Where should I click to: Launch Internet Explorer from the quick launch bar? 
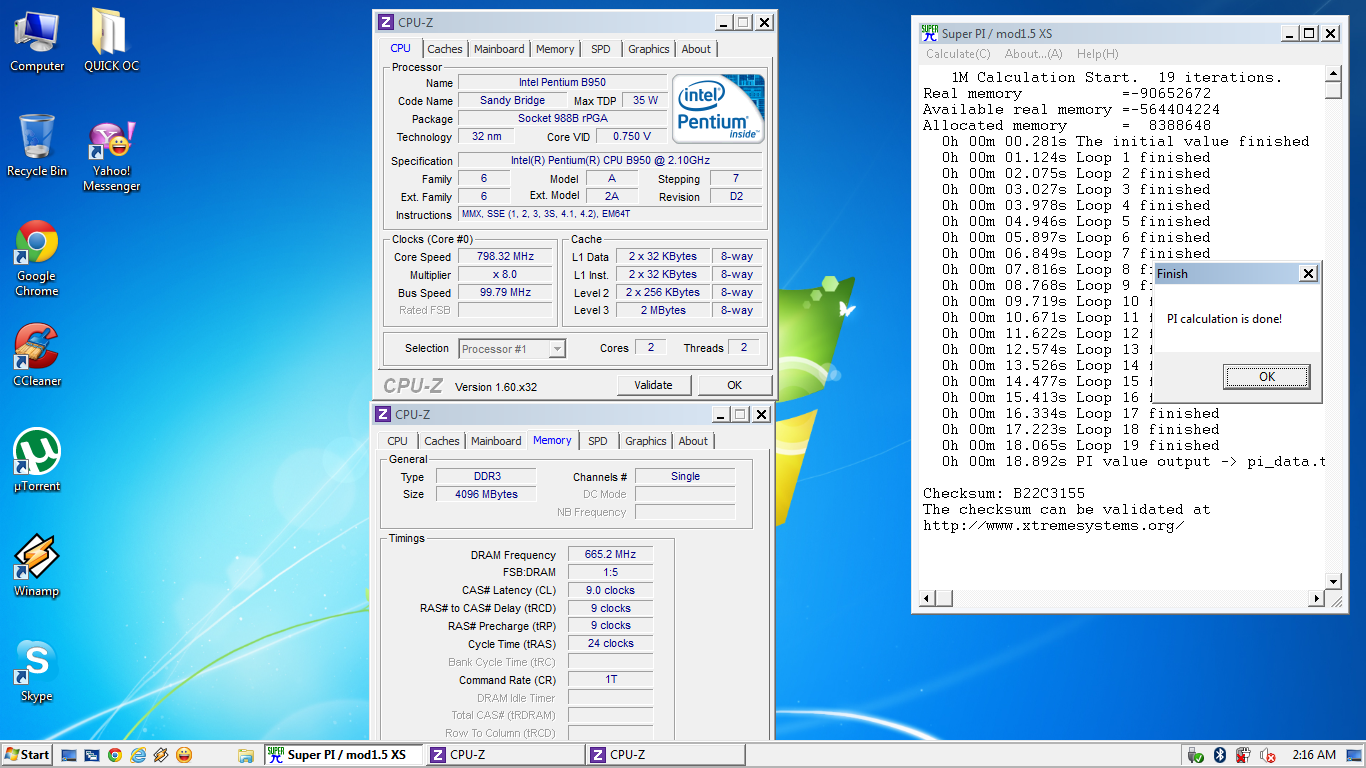point(138,755)
